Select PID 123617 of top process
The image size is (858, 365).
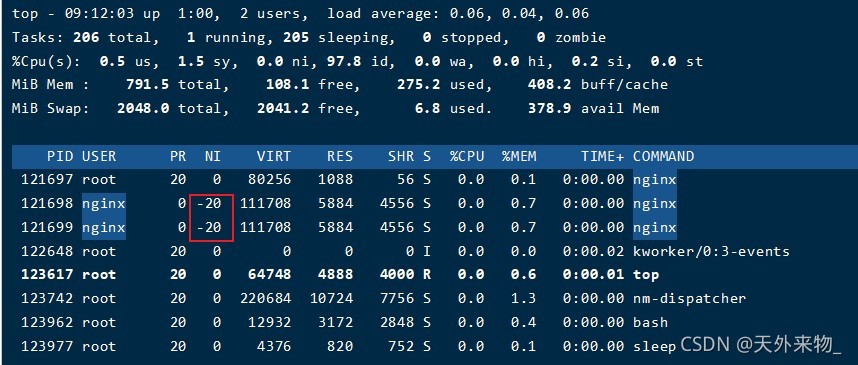tap(47, 275)
